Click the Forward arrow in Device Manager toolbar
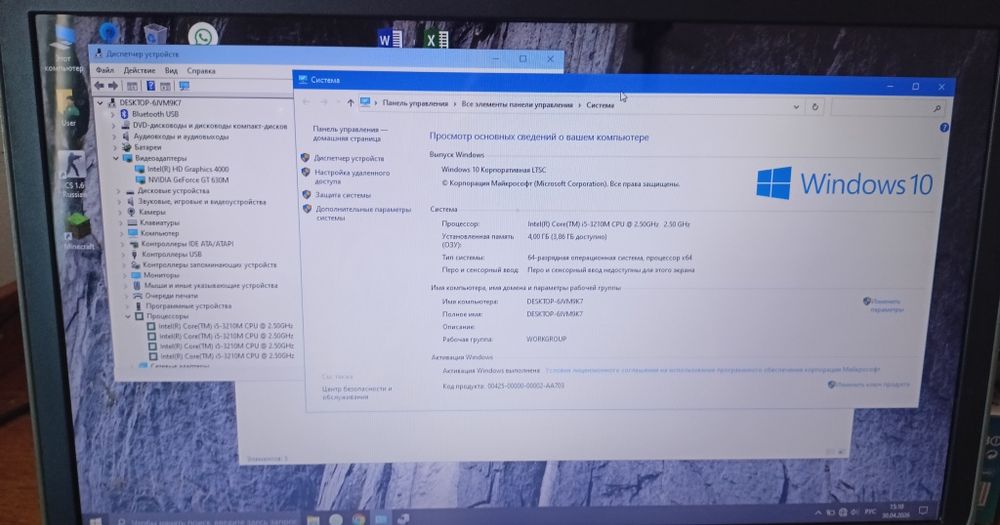 pos(113,85)
